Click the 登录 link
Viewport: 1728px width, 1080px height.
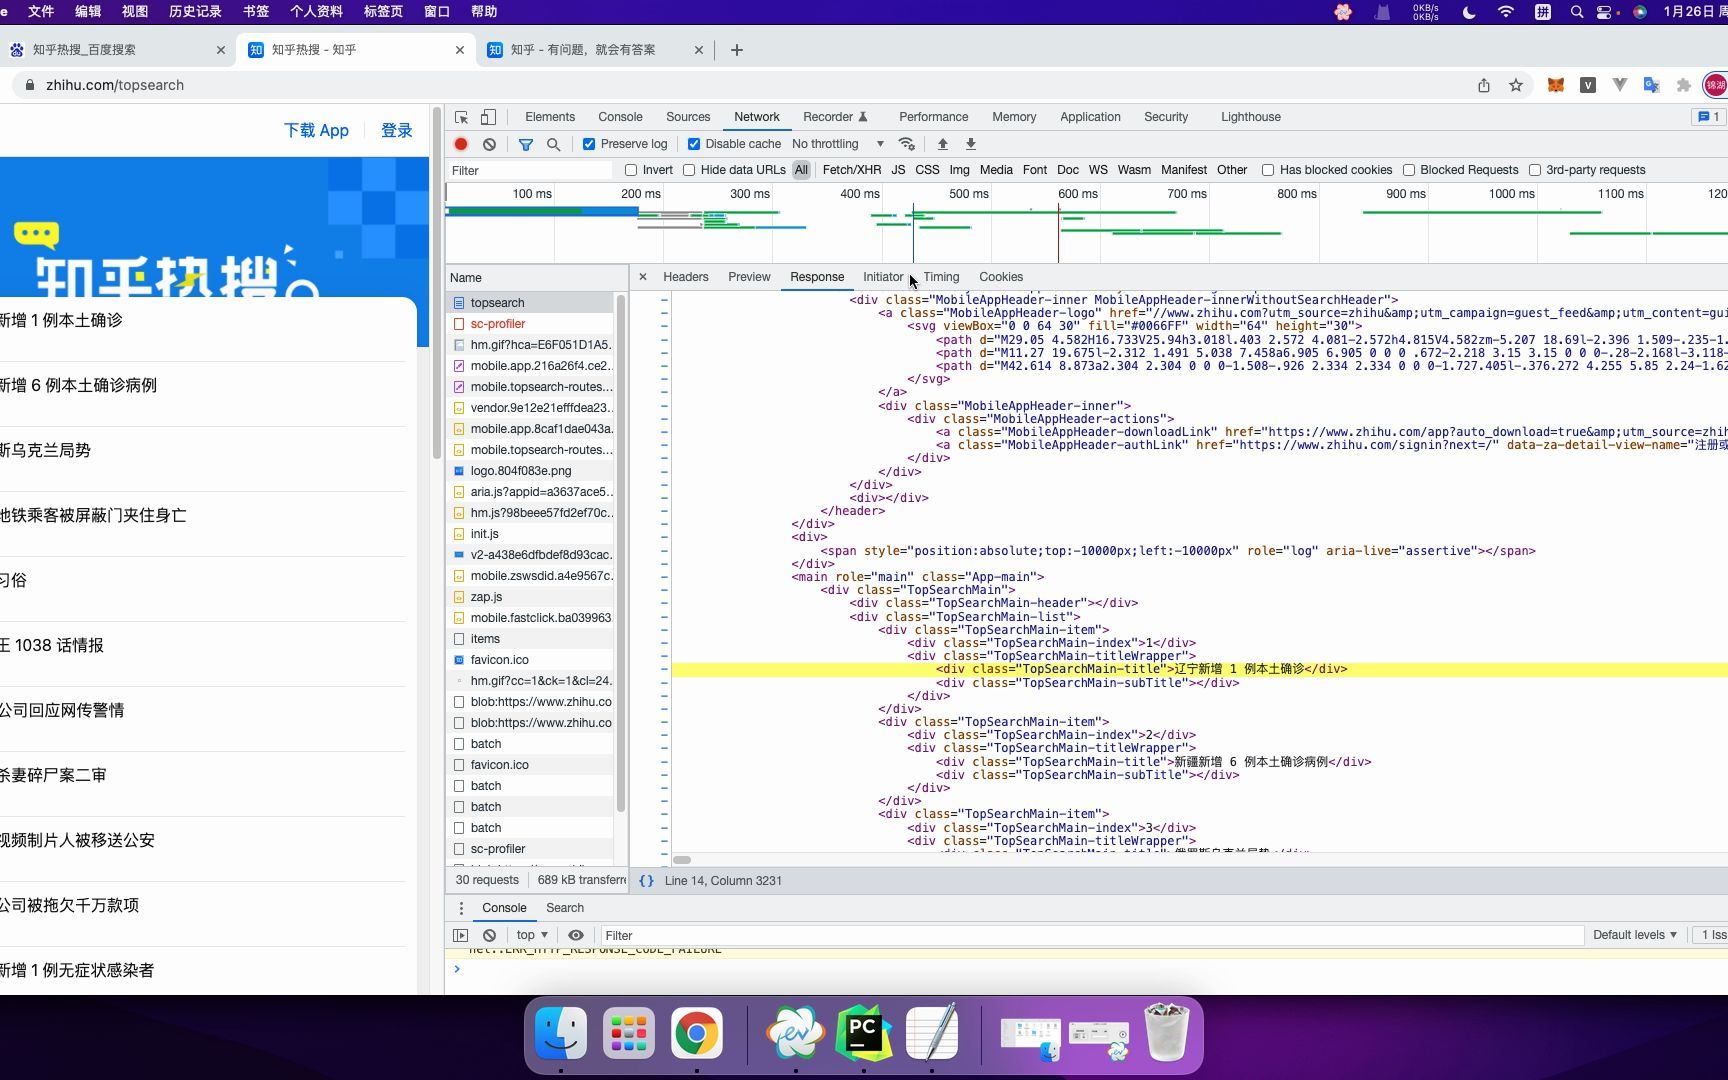397,130
